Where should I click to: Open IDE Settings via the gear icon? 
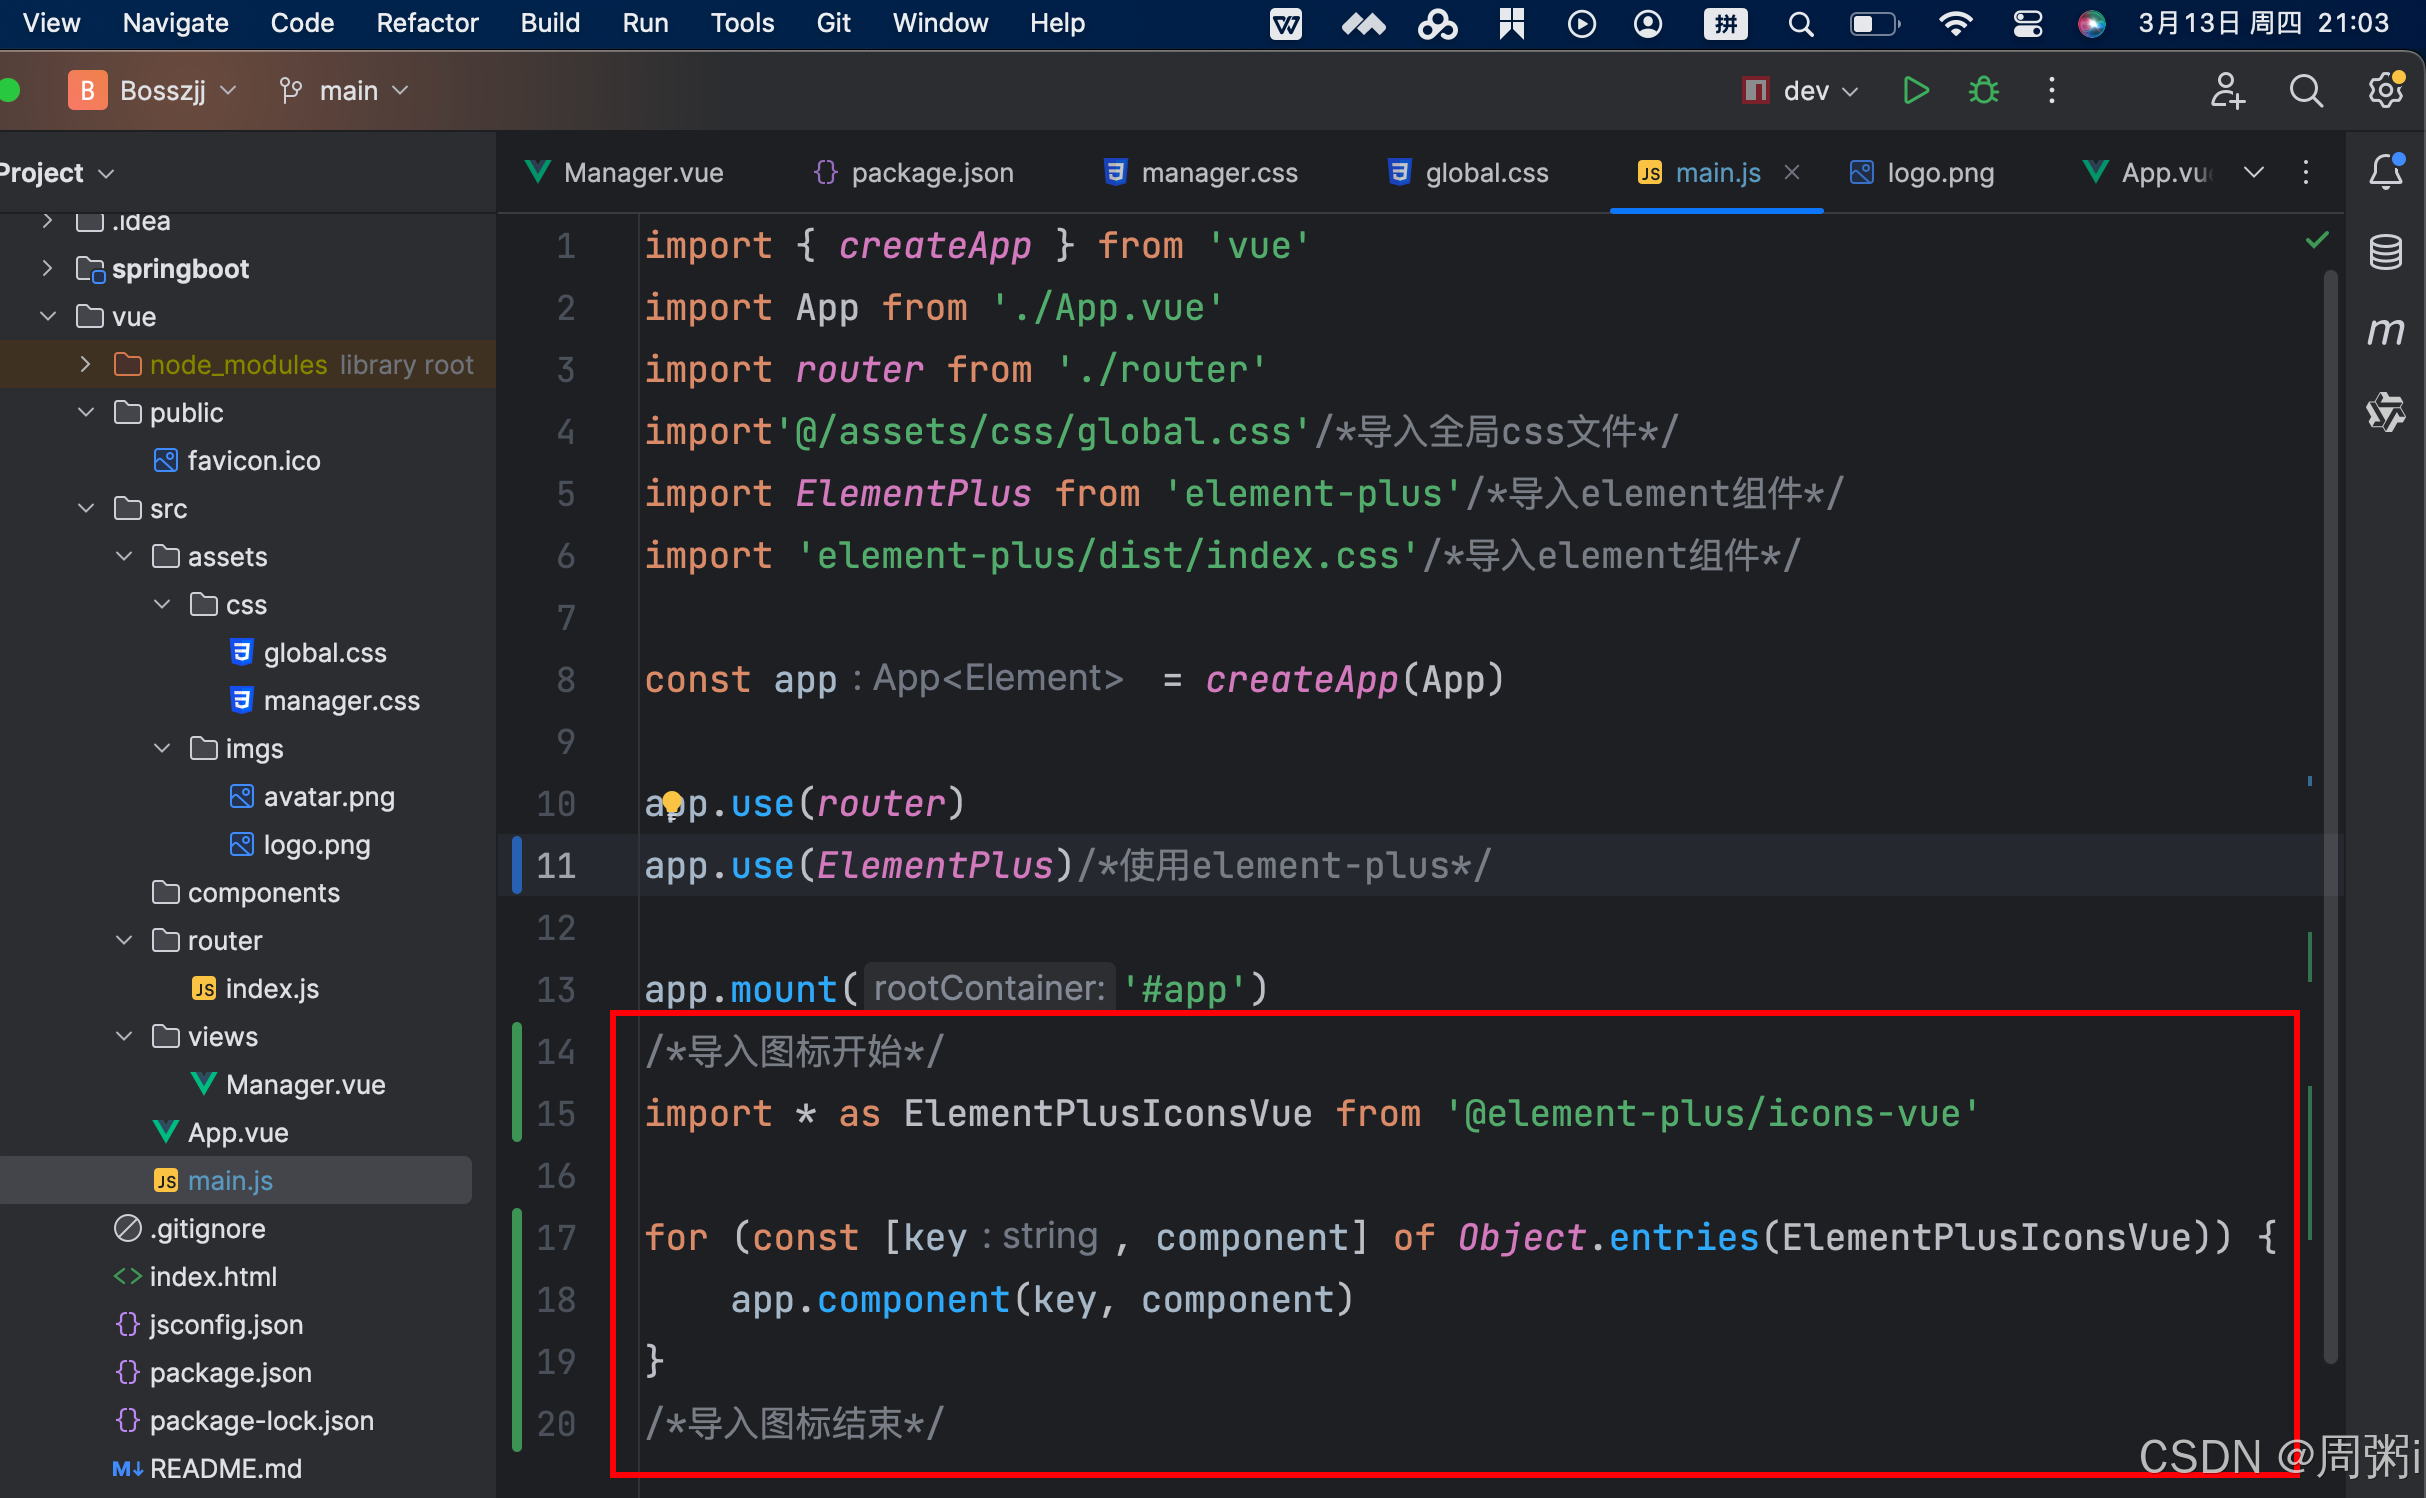point(2385,90)
